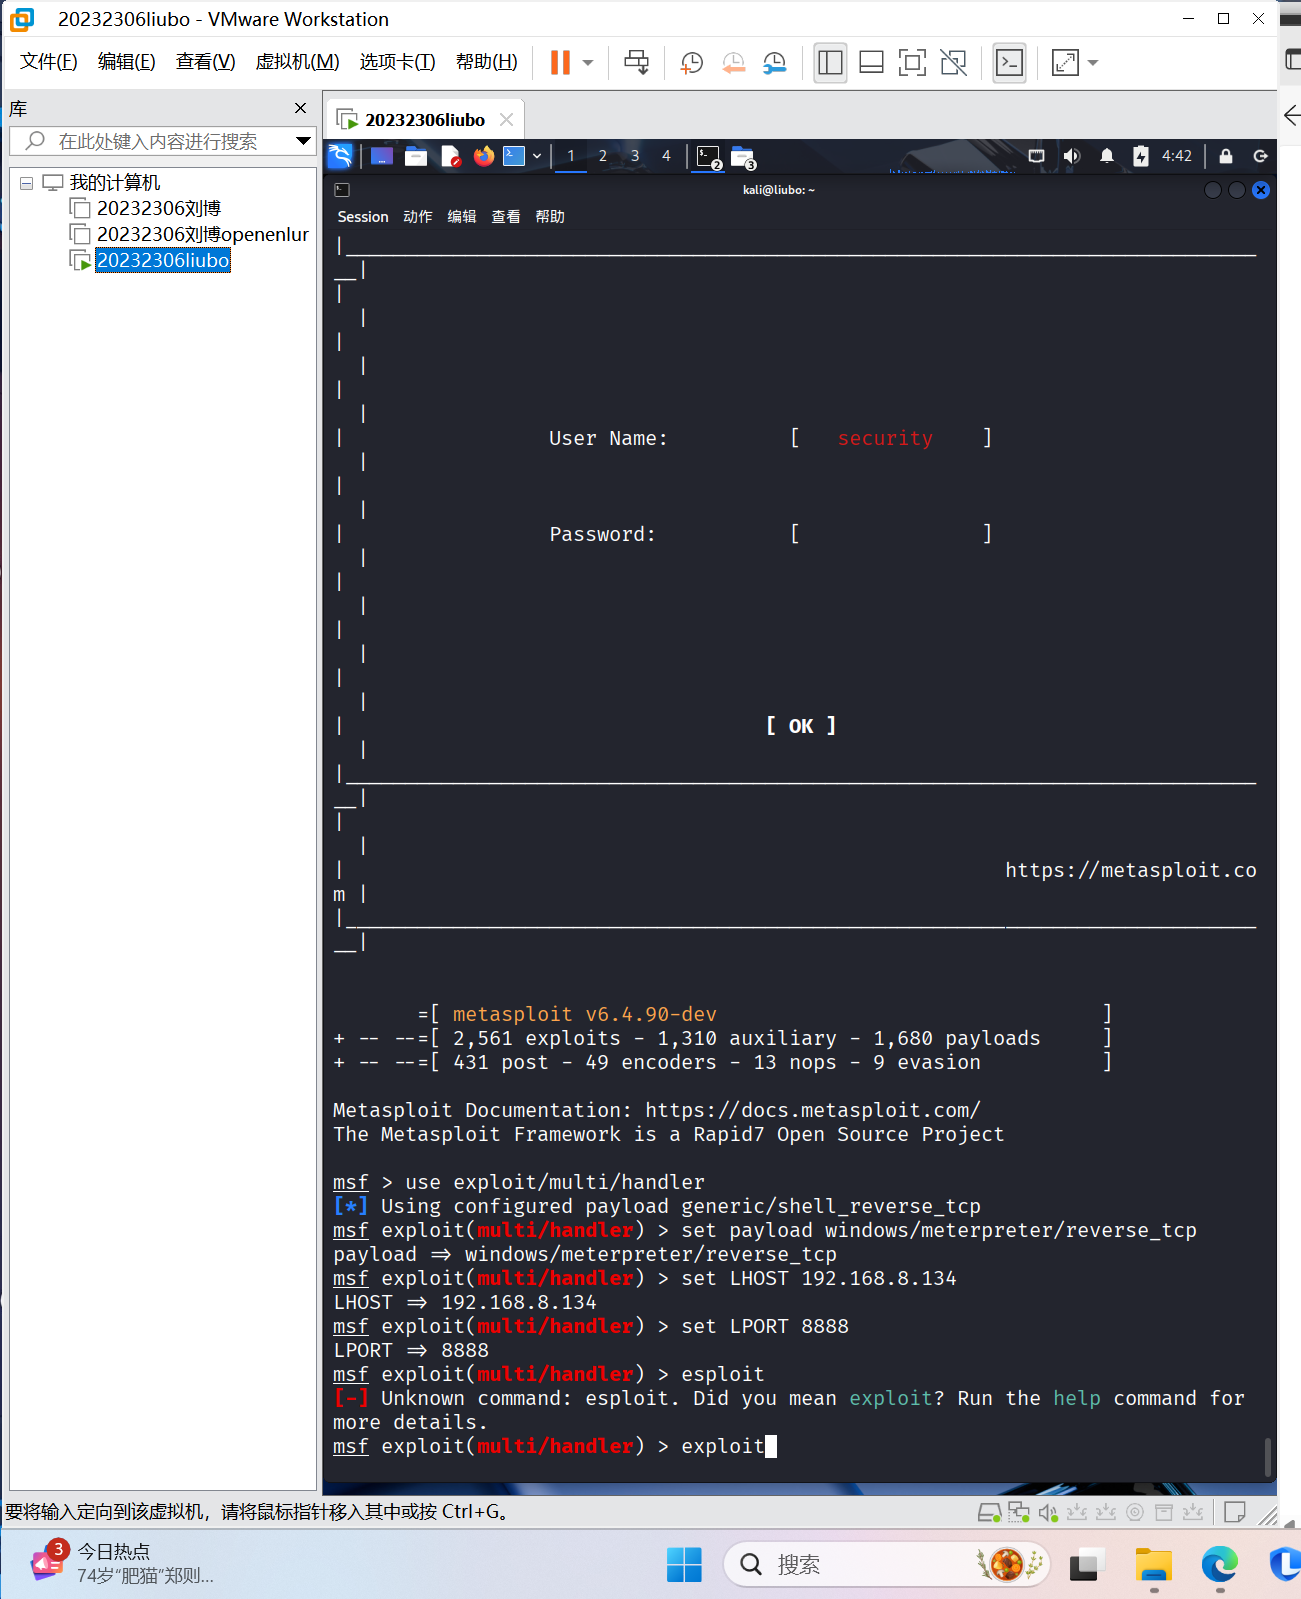Launch Firefox from the Kali panel
The height and width of the screenshot is (1599, 1301).
point(484,156)
